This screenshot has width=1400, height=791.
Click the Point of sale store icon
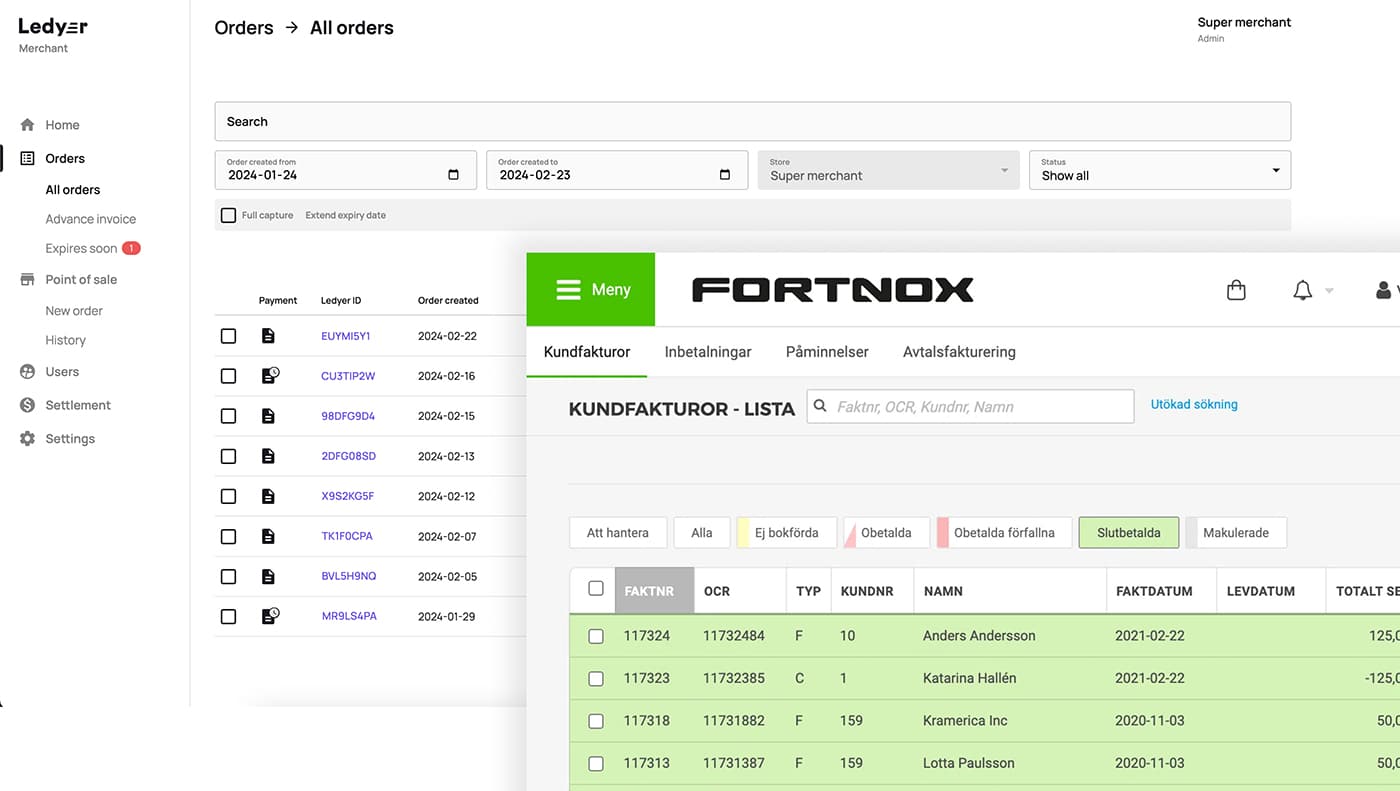(27, 280)
